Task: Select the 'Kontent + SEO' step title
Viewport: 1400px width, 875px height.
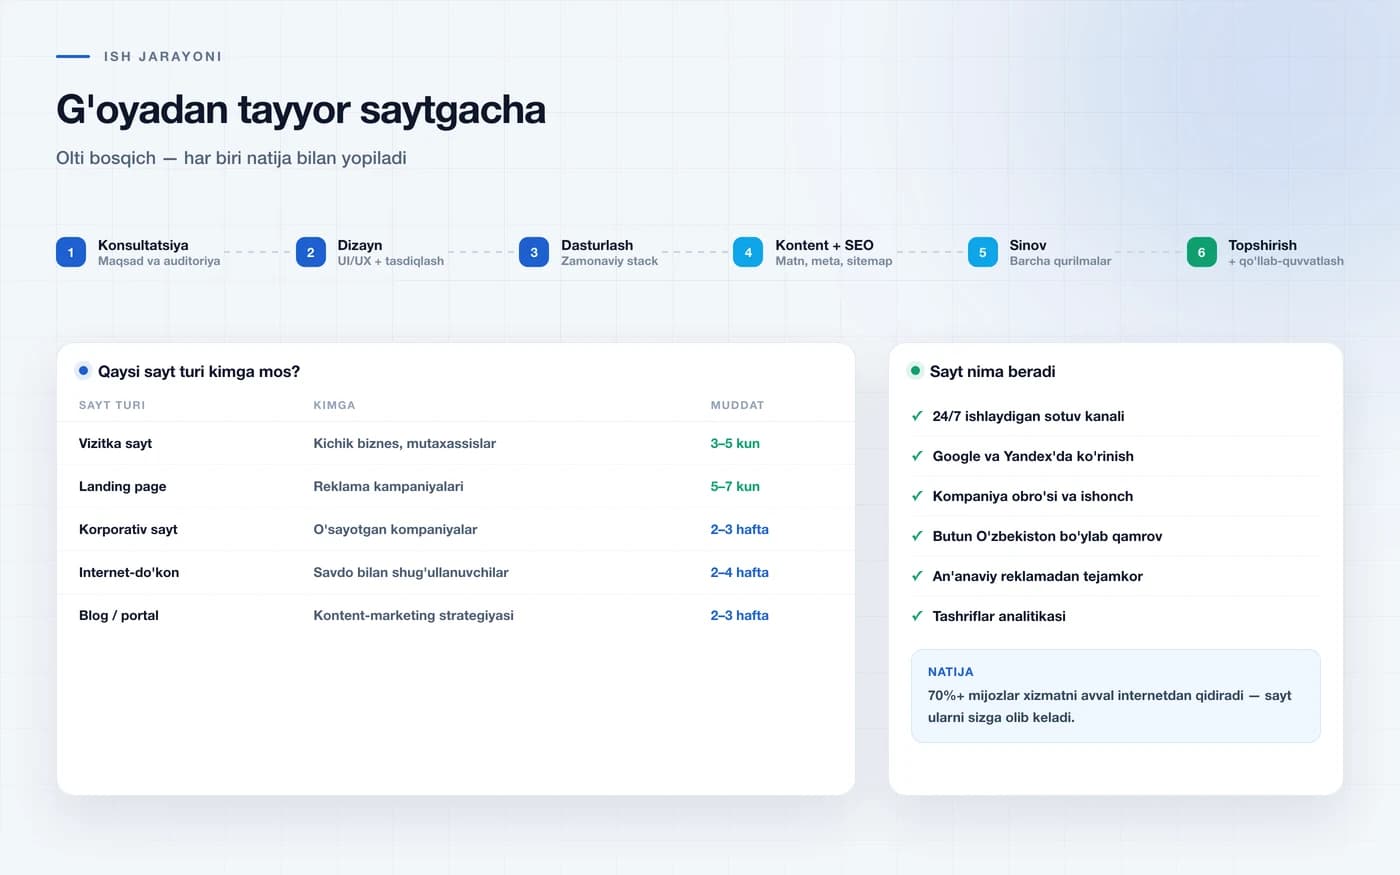Action: 825,245
